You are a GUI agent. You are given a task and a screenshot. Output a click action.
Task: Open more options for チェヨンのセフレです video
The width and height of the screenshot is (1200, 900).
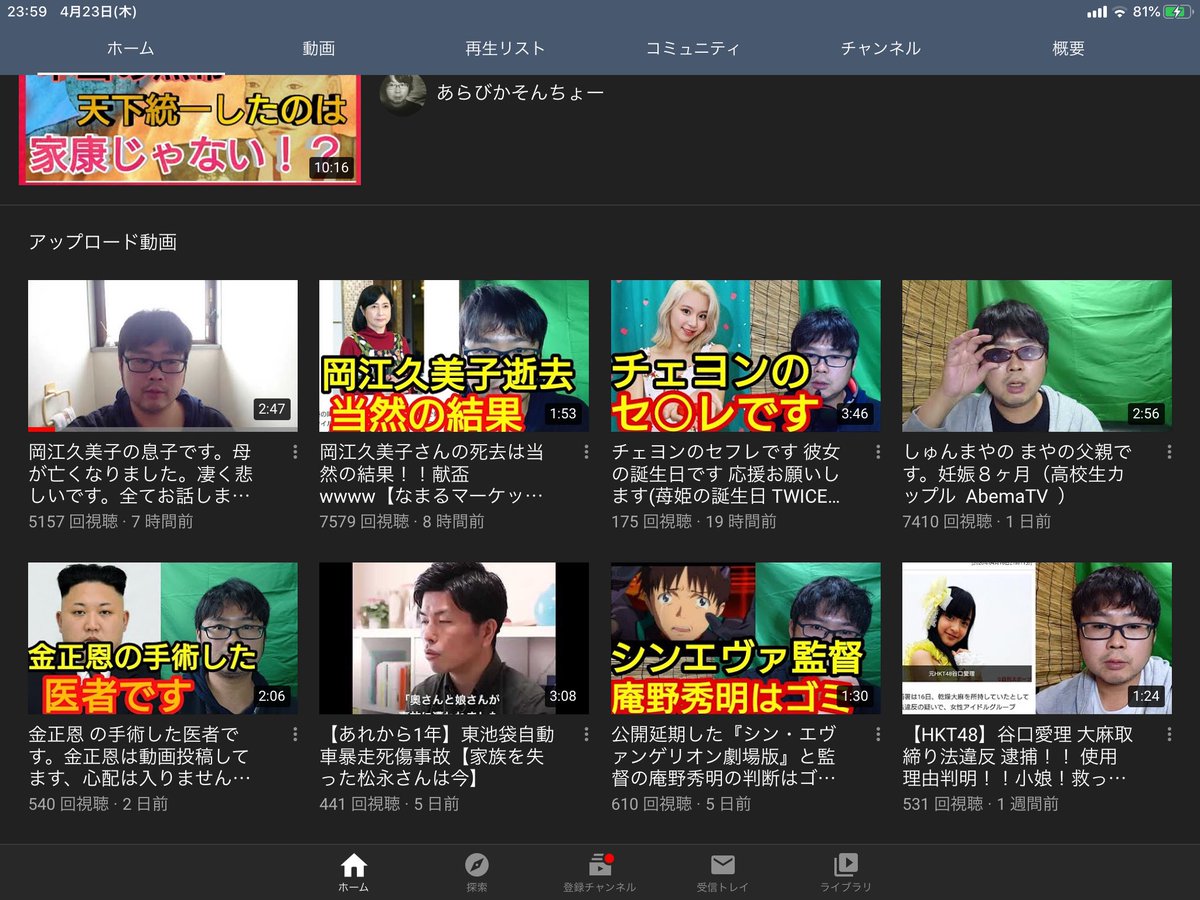(x=878, y=452)
